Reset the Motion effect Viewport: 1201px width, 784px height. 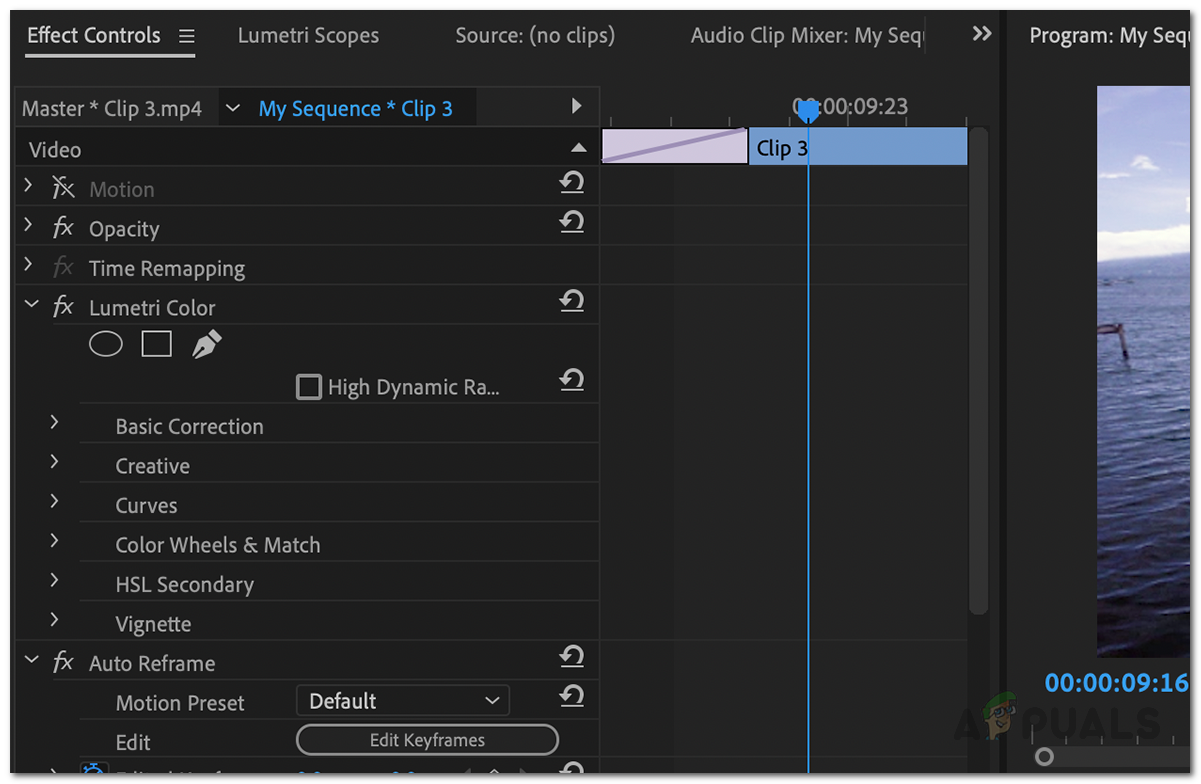tap(572, 183)
